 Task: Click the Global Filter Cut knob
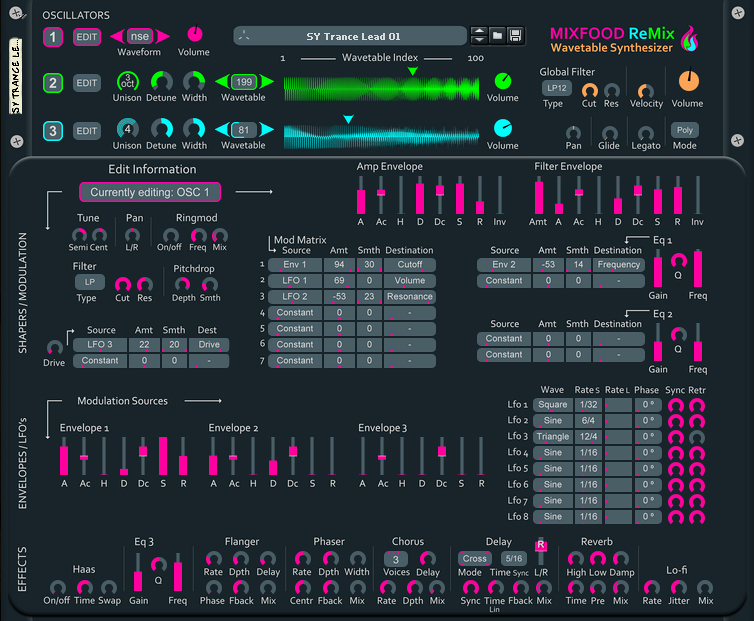coord(590,90)
